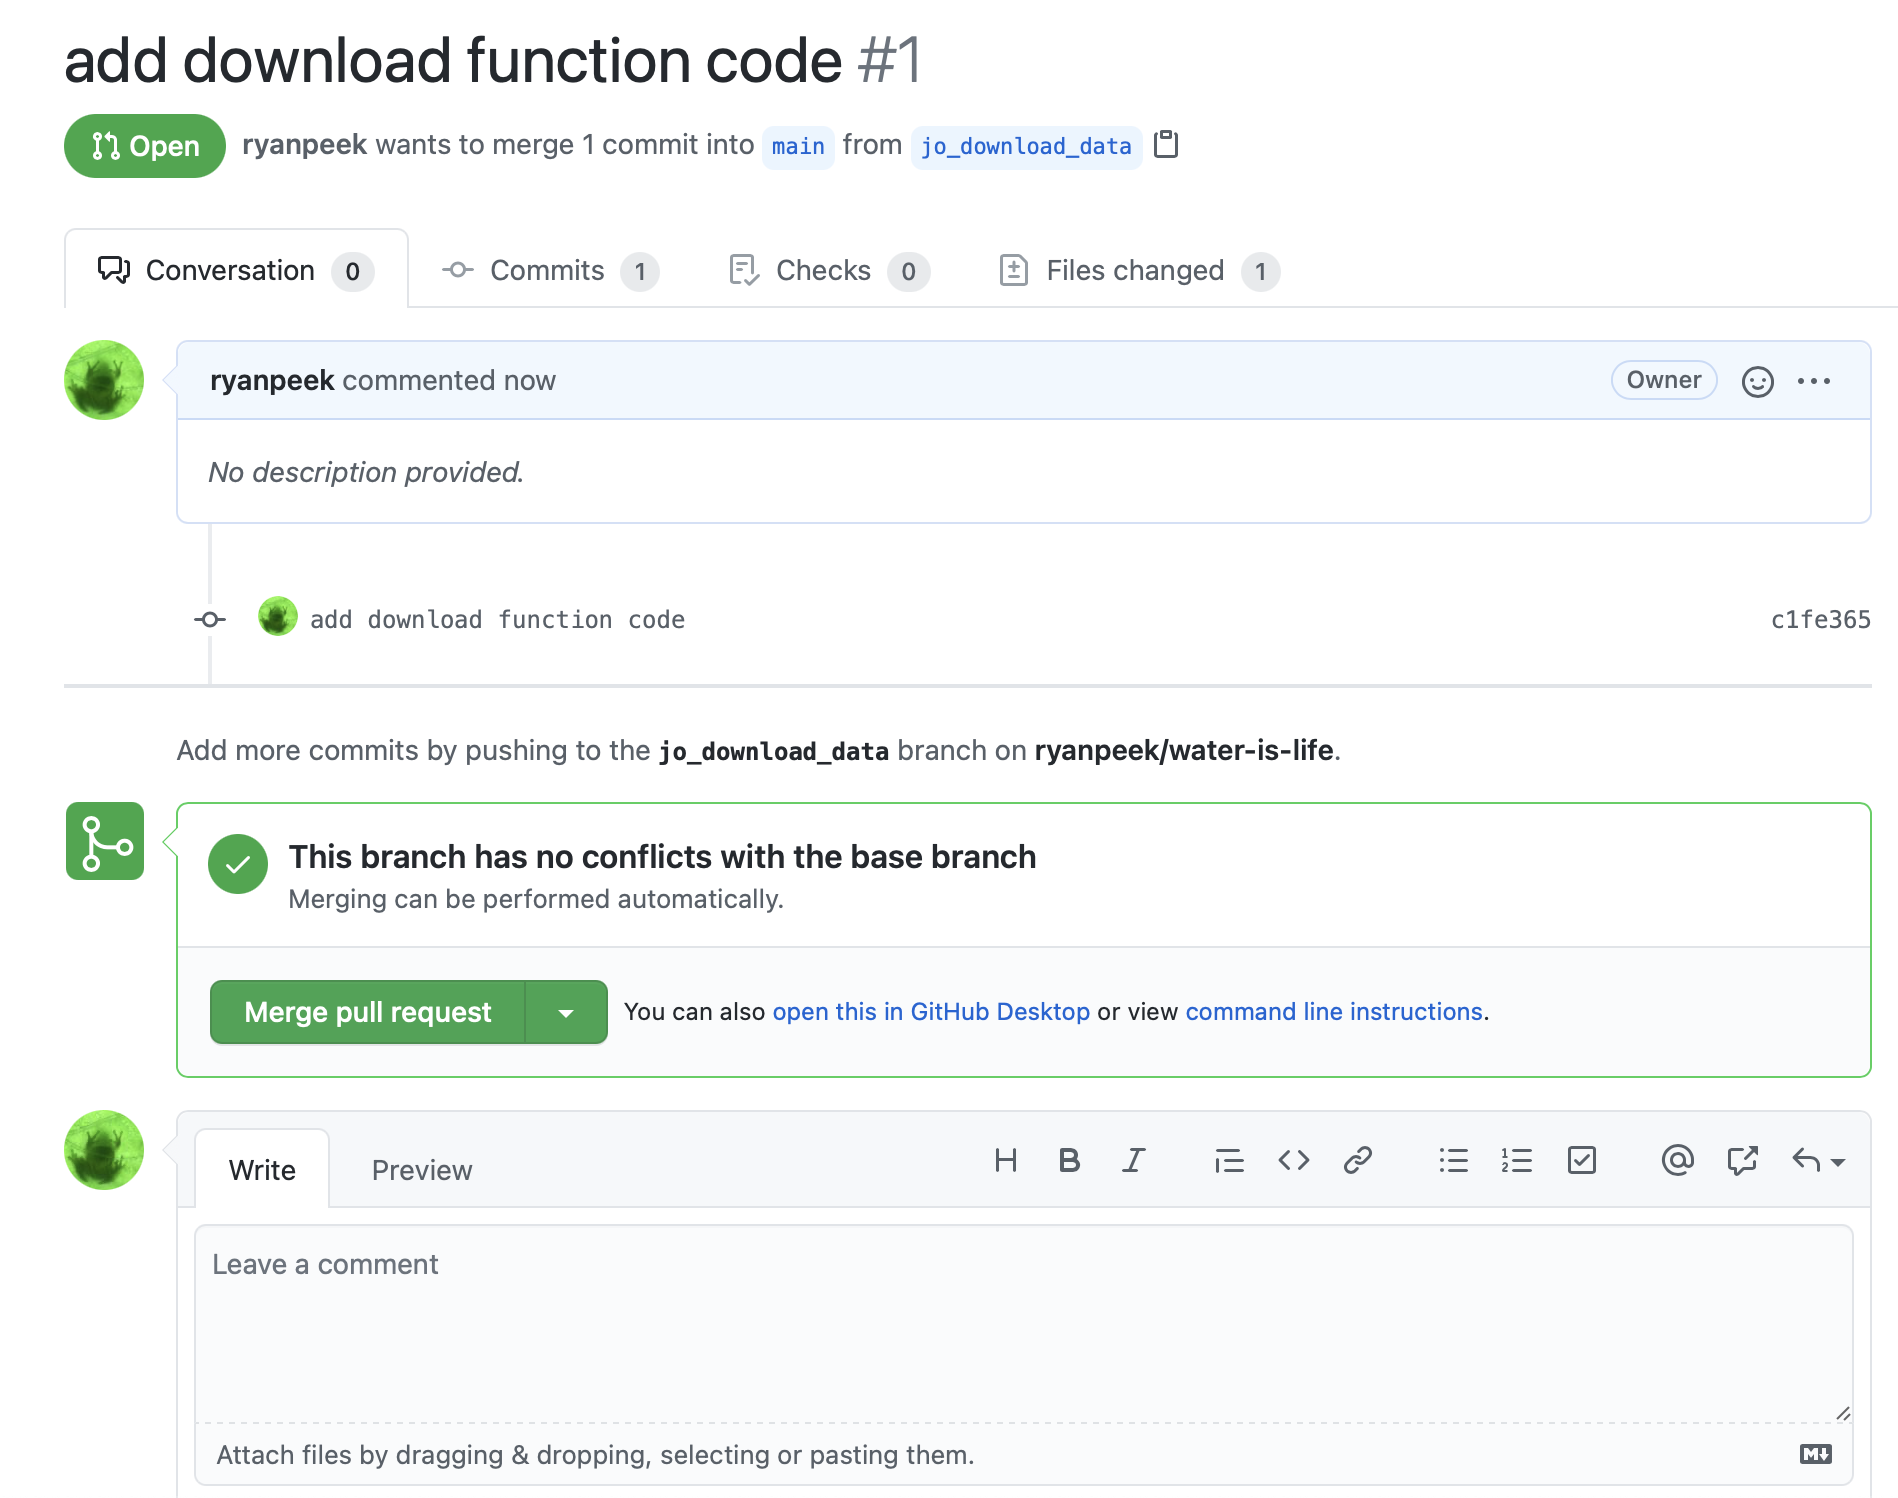Click into the Leave a comment field
1898x1498 pixels.
coord(1024,1323)
